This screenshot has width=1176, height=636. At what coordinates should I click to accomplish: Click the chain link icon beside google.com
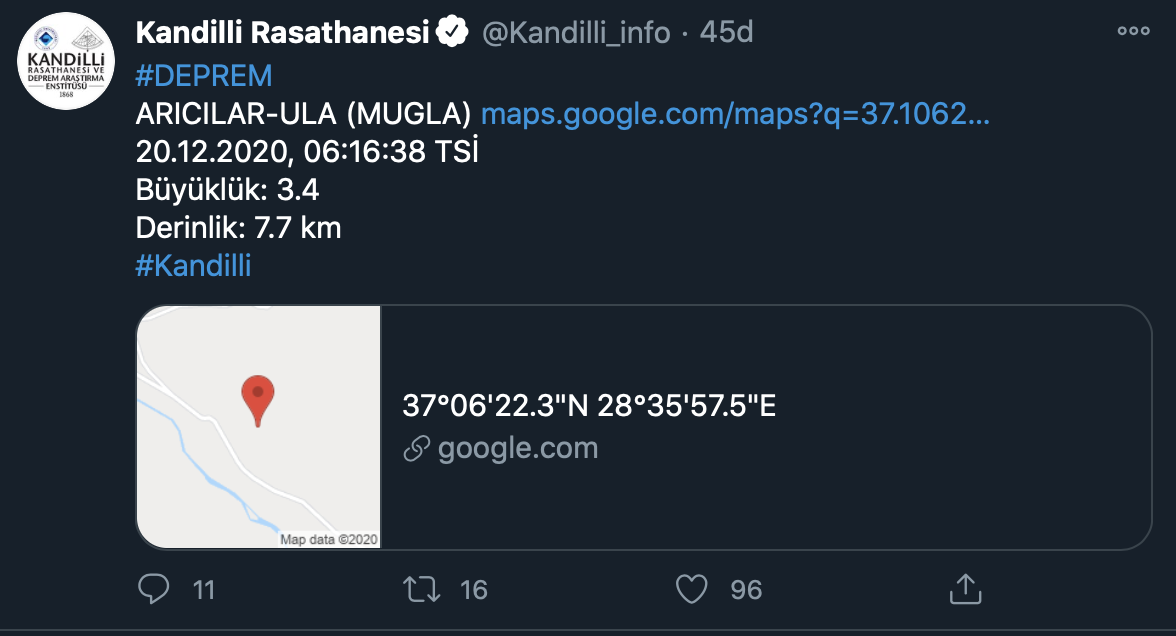click(416, 449)
